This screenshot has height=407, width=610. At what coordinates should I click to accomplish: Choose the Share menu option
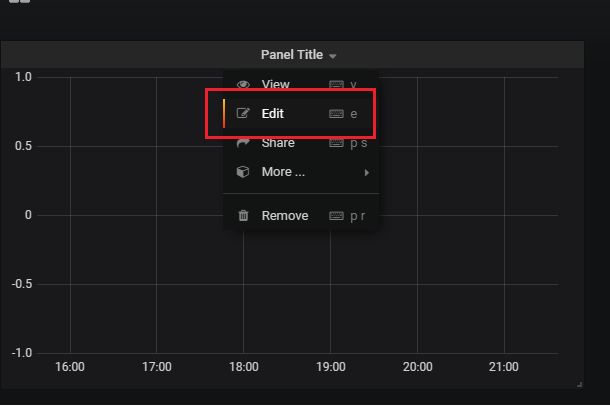click(x=278, y=143)
